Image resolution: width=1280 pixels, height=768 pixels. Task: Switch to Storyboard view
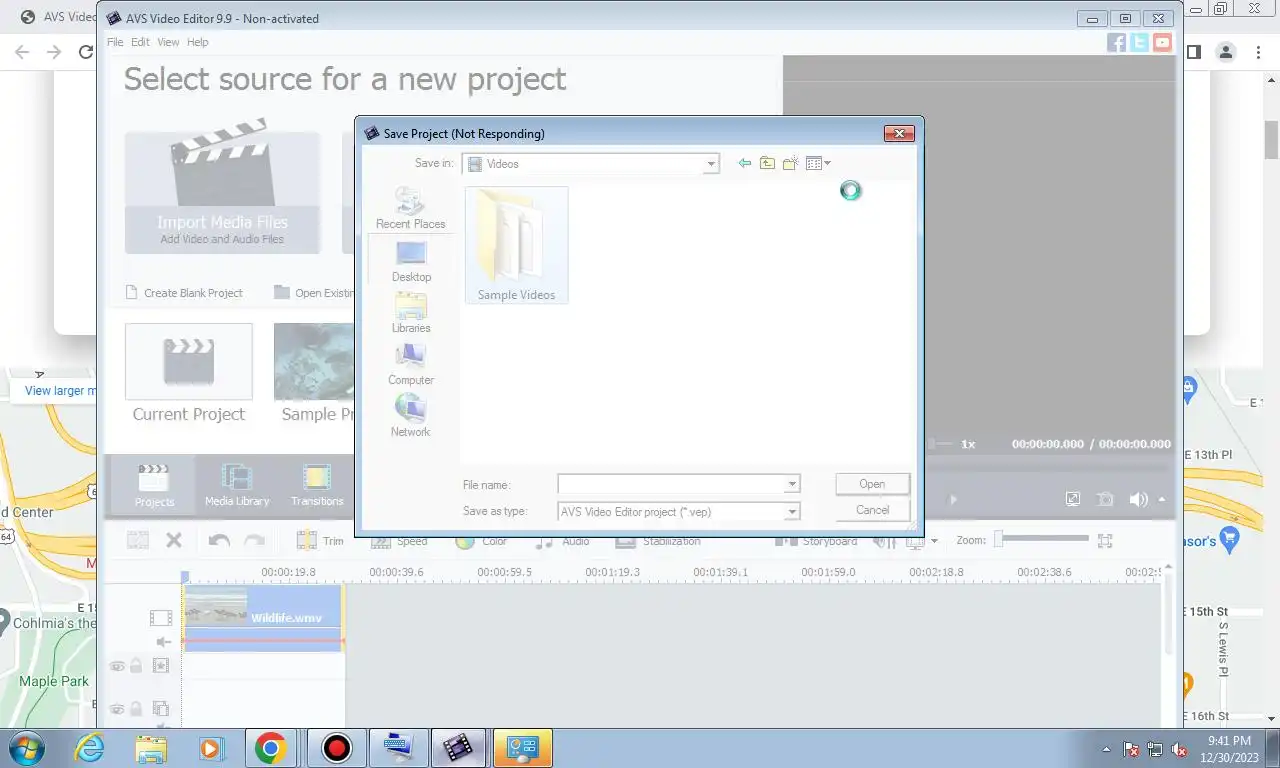click(816, 541)
